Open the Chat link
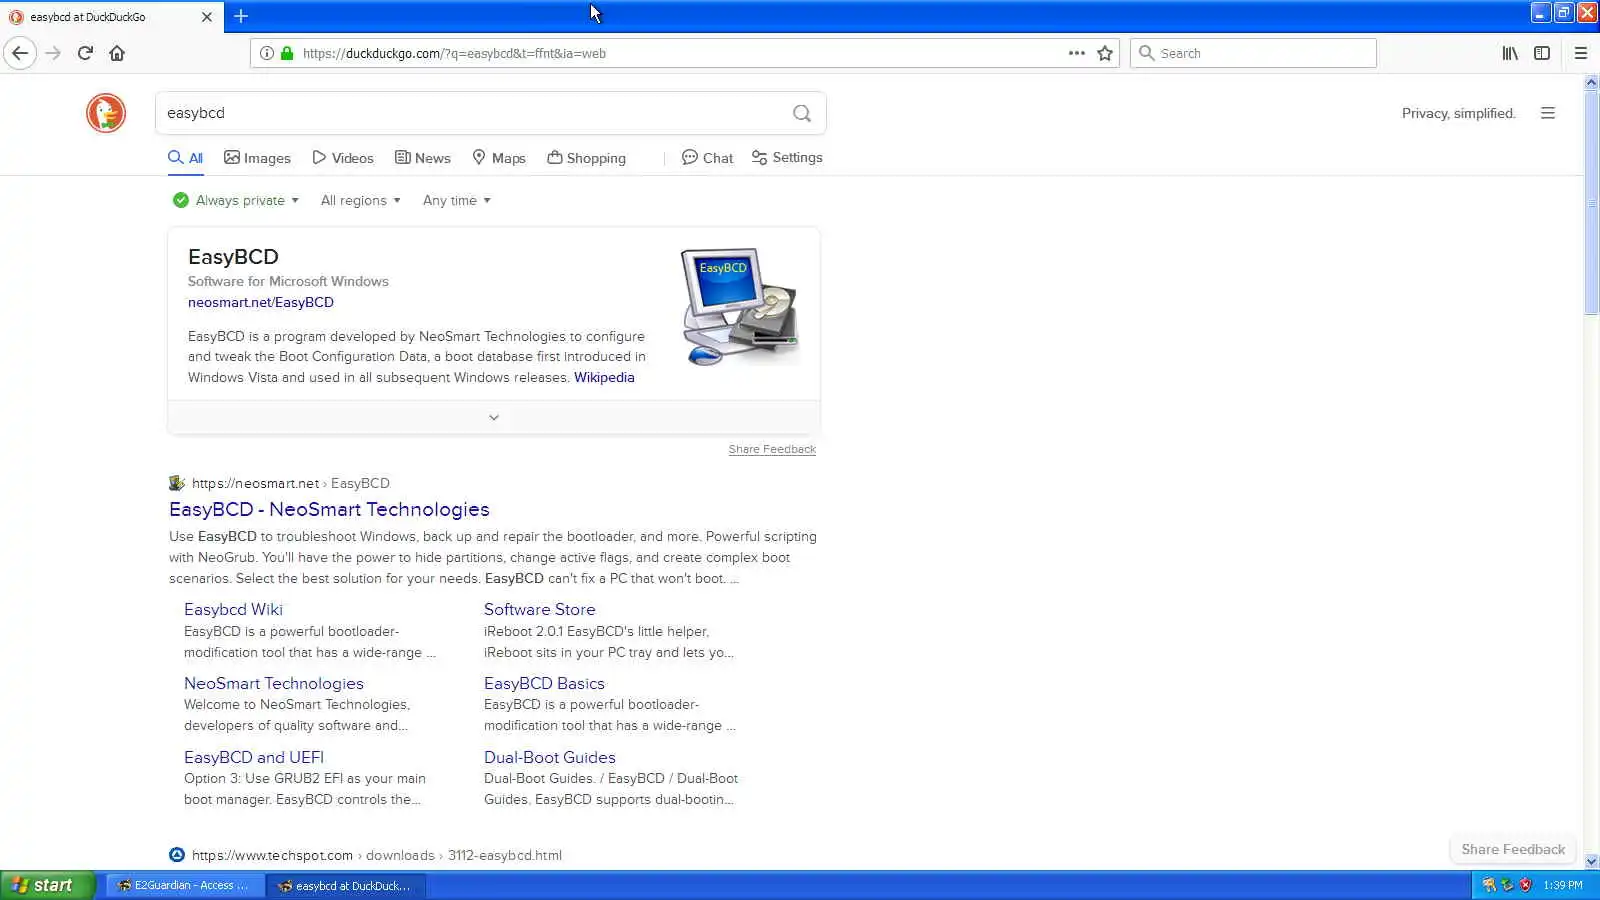 click(708, 158)
